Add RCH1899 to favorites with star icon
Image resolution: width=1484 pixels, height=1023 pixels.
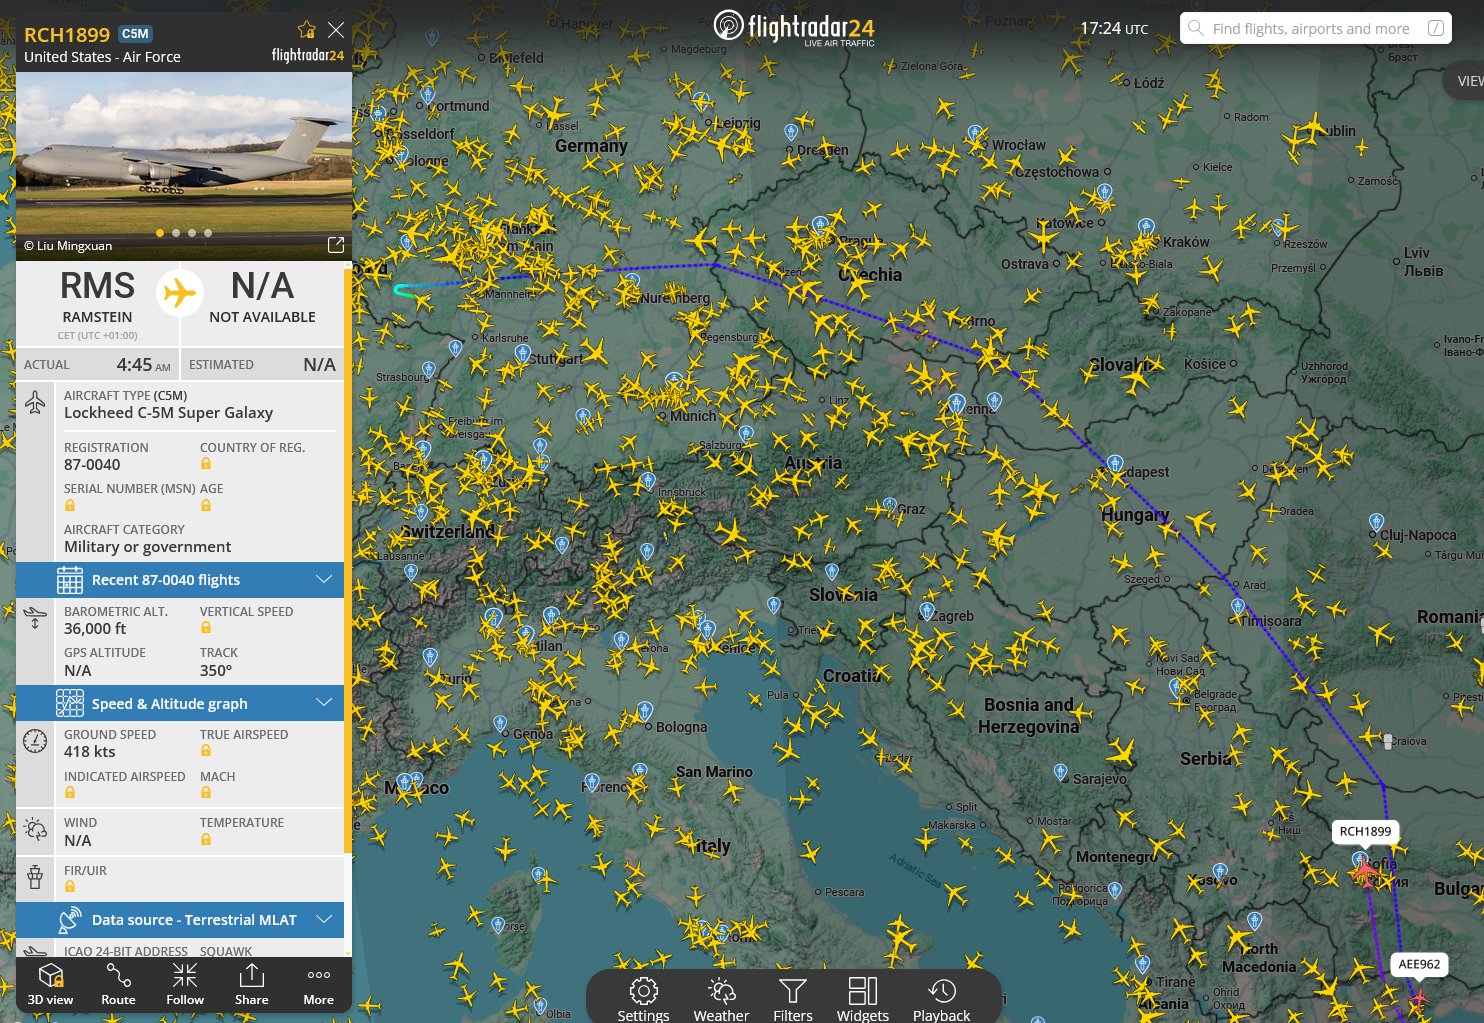tap(307, 30)
